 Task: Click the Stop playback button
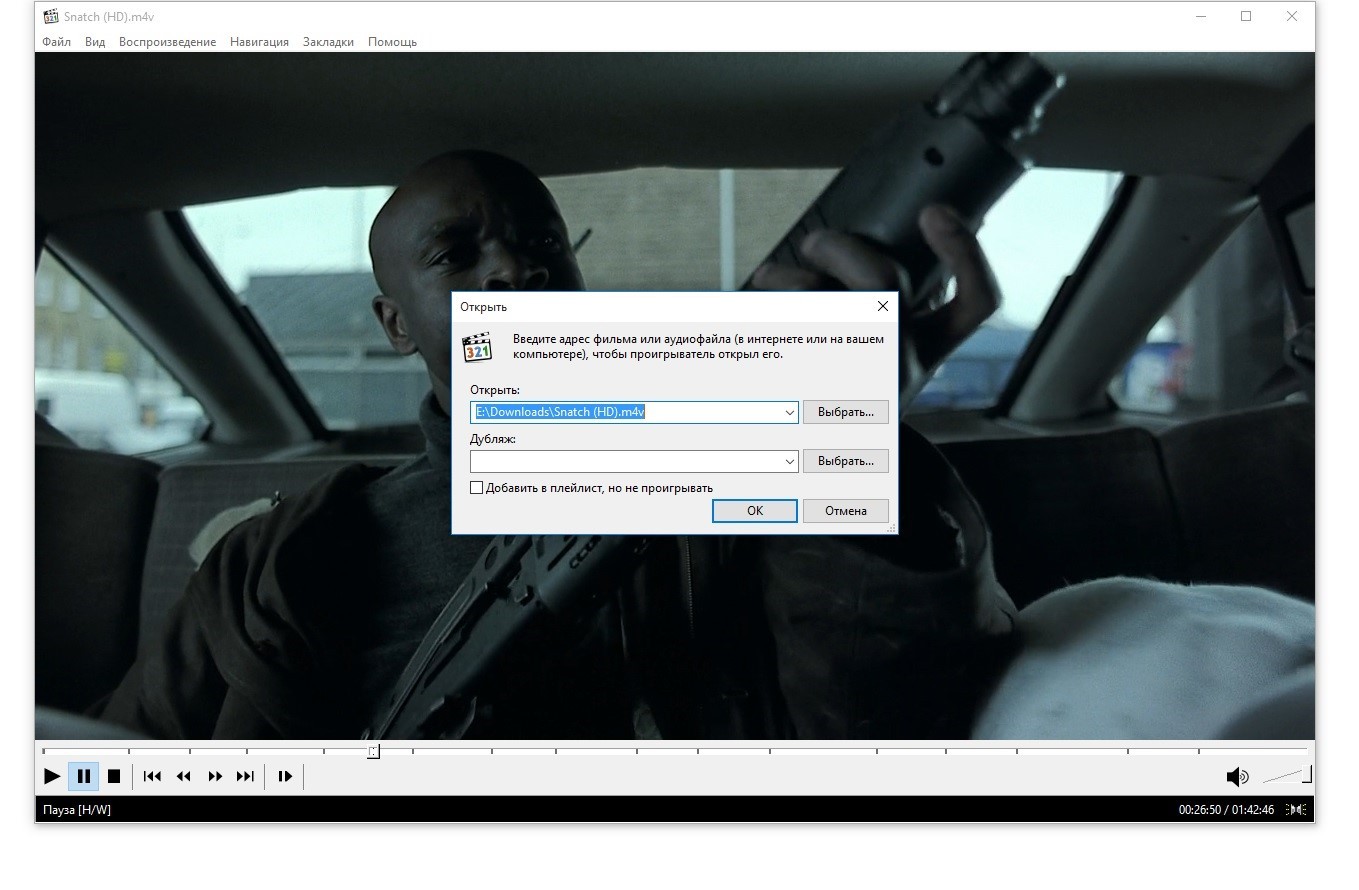[114, 776]
